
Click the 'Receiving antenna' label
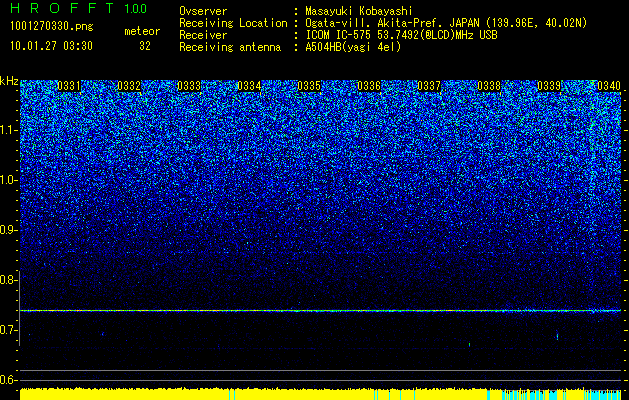[x=230, y=47]
